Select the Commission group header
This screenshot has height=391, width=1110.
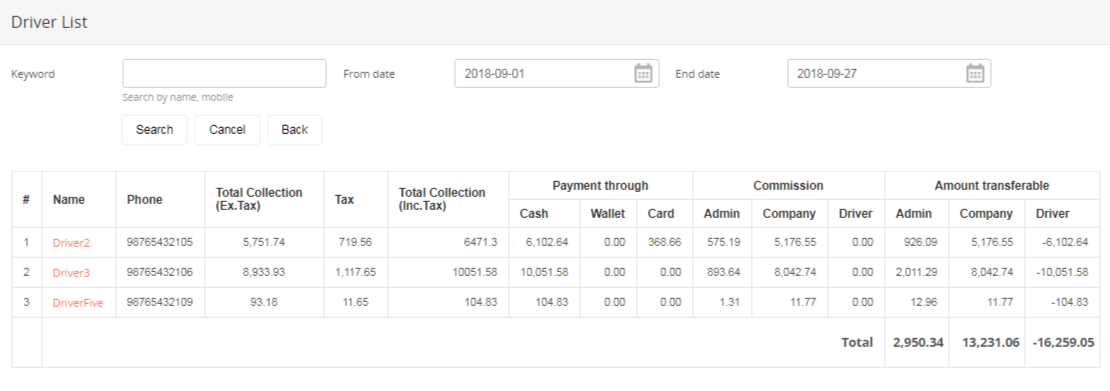[788, 186]
